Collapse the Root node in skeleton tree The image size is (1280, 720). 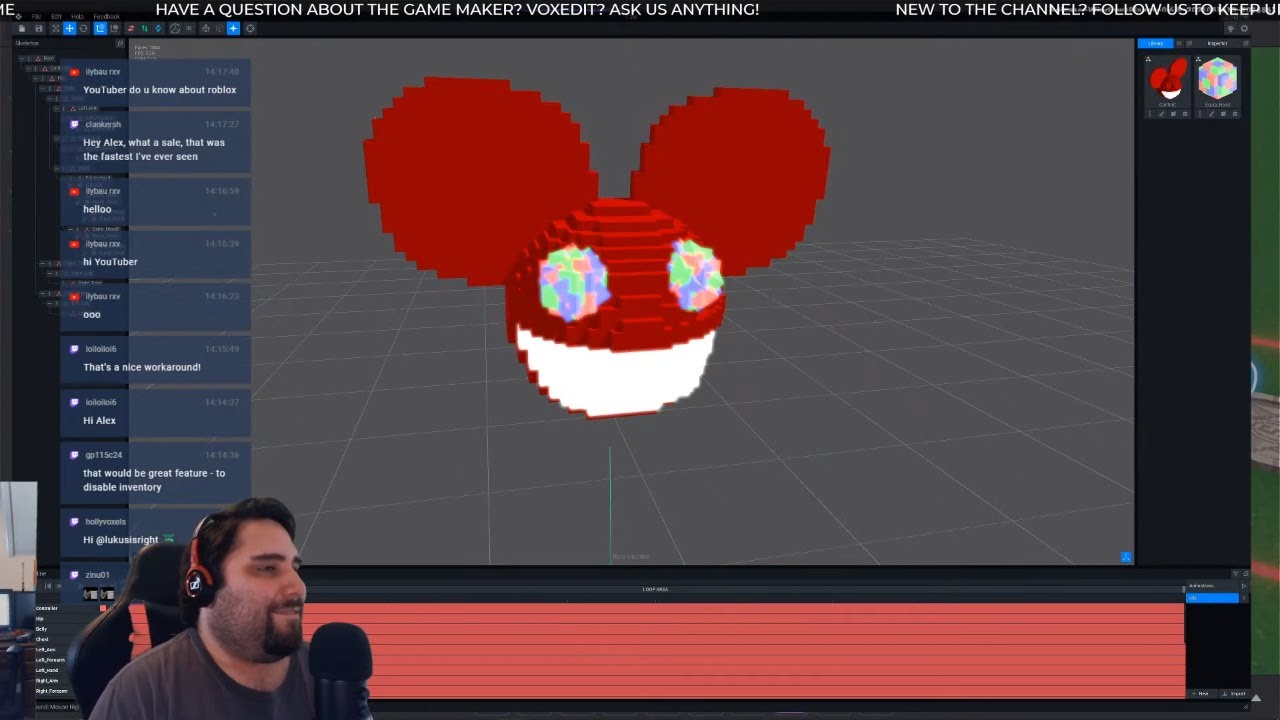click(x=21, y=59)
